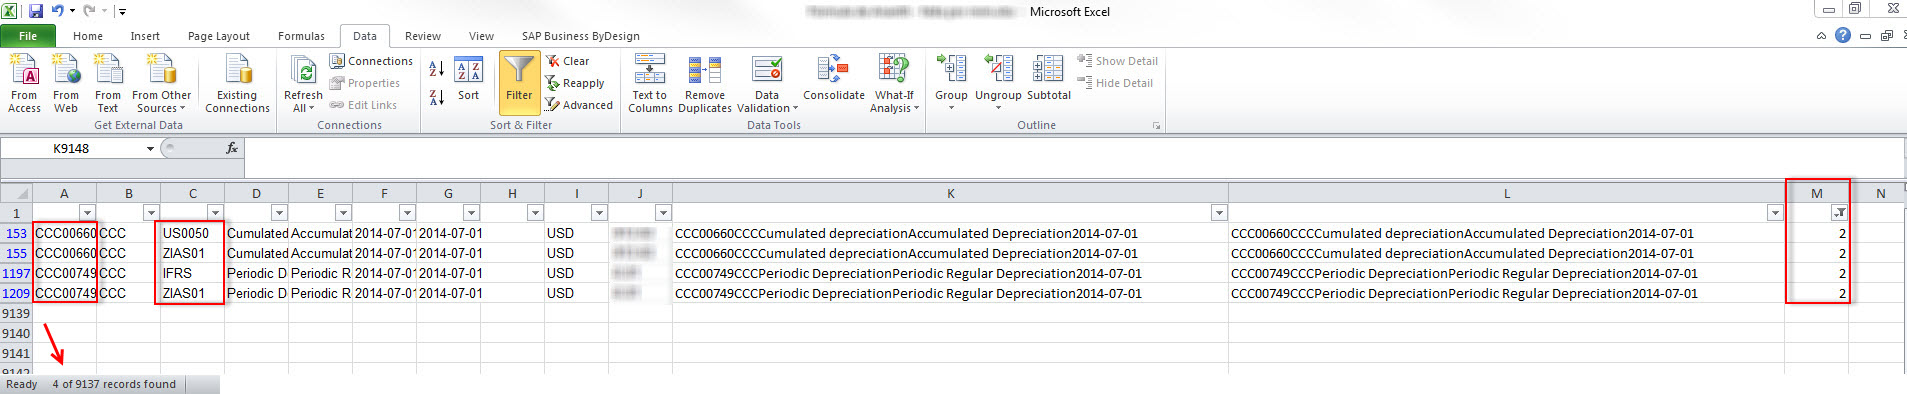The height and width of the screenshot is (394, 1907).
Task: Click the Name Box showing K9148
Action: pyautogui.click(x=79, y=148)
